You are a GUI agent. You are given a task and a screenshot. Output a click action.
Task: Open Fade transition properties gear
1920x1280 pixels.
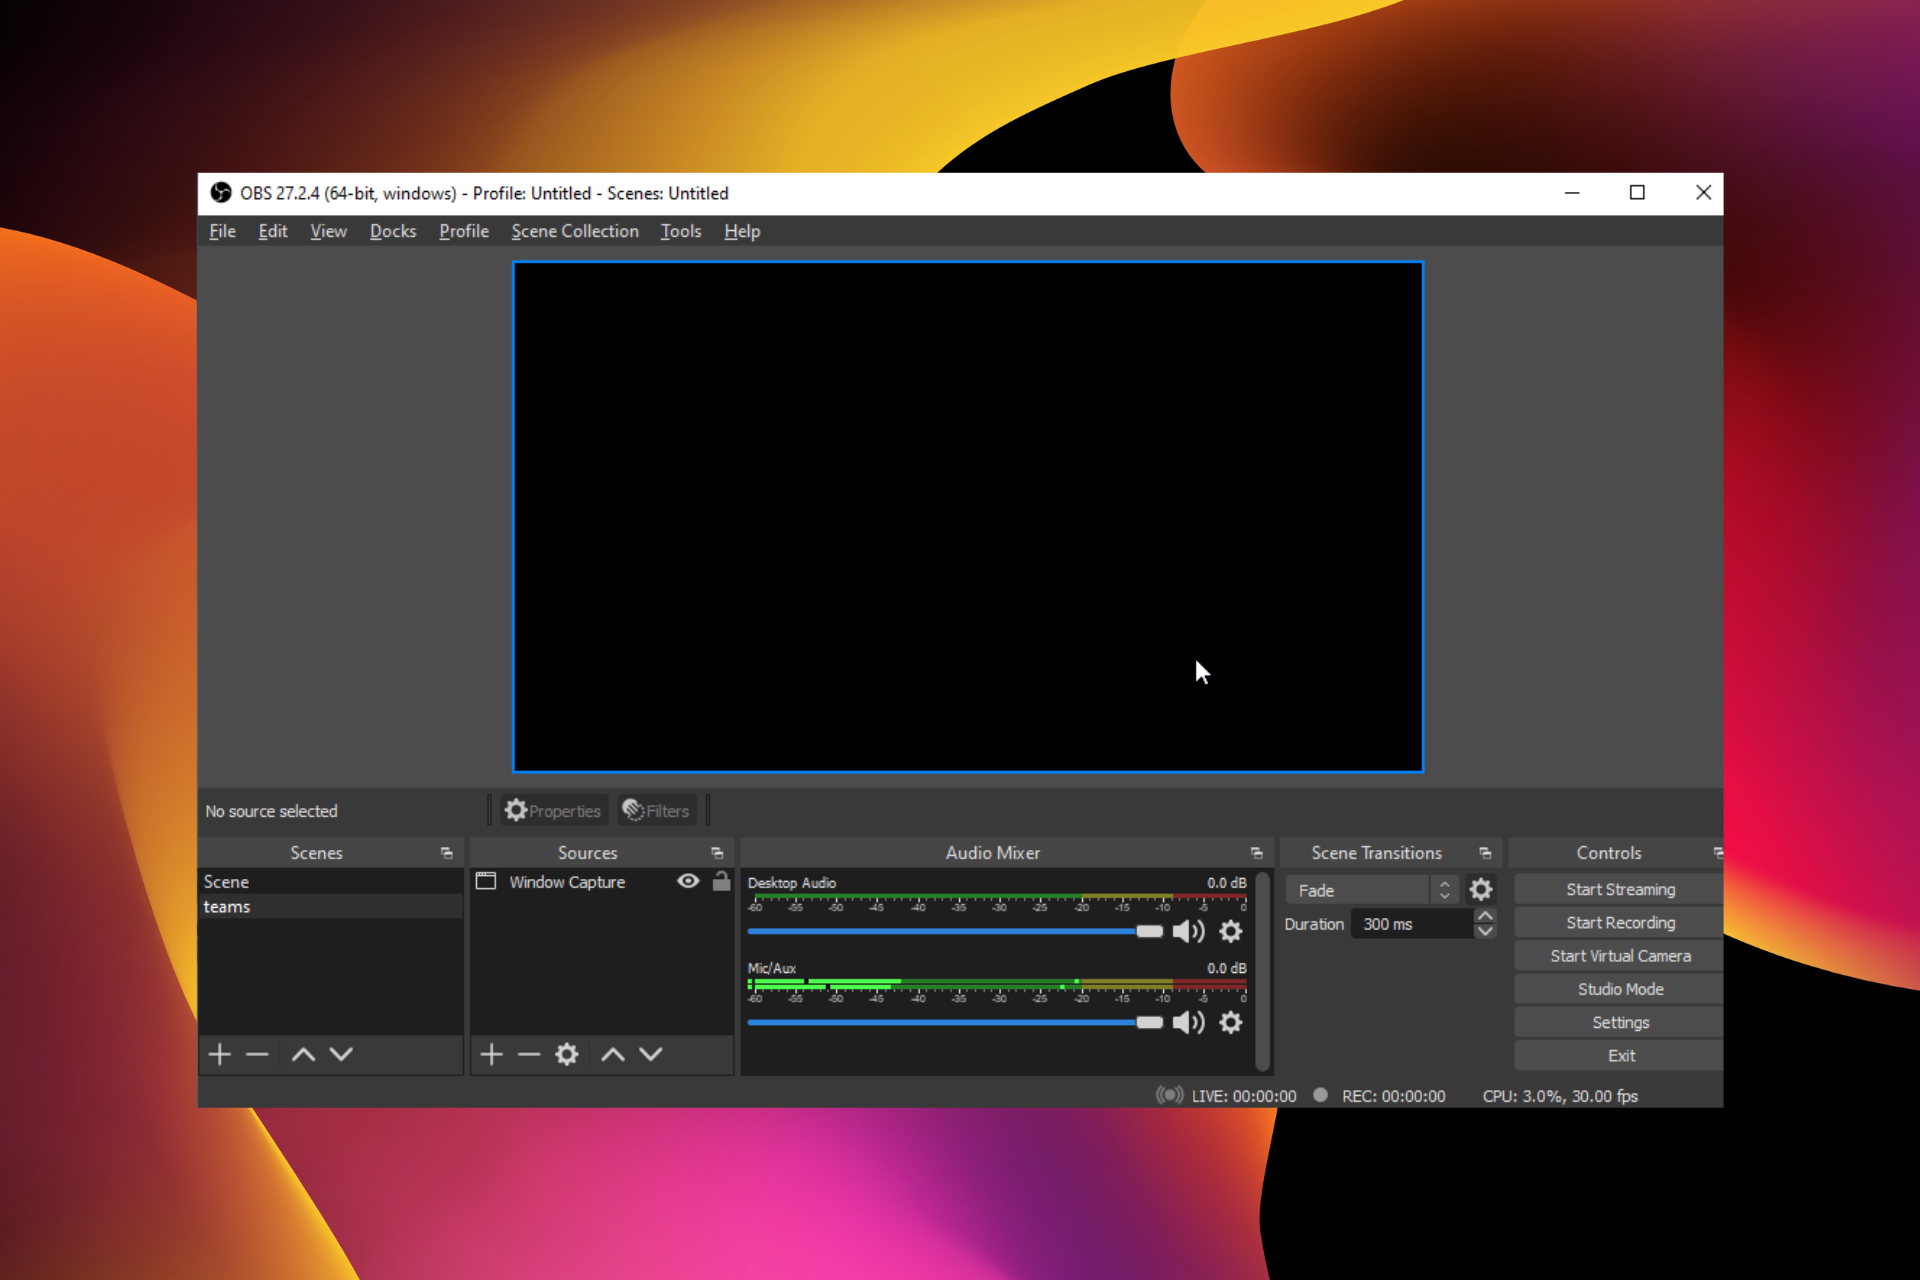tap(1481, 890)
